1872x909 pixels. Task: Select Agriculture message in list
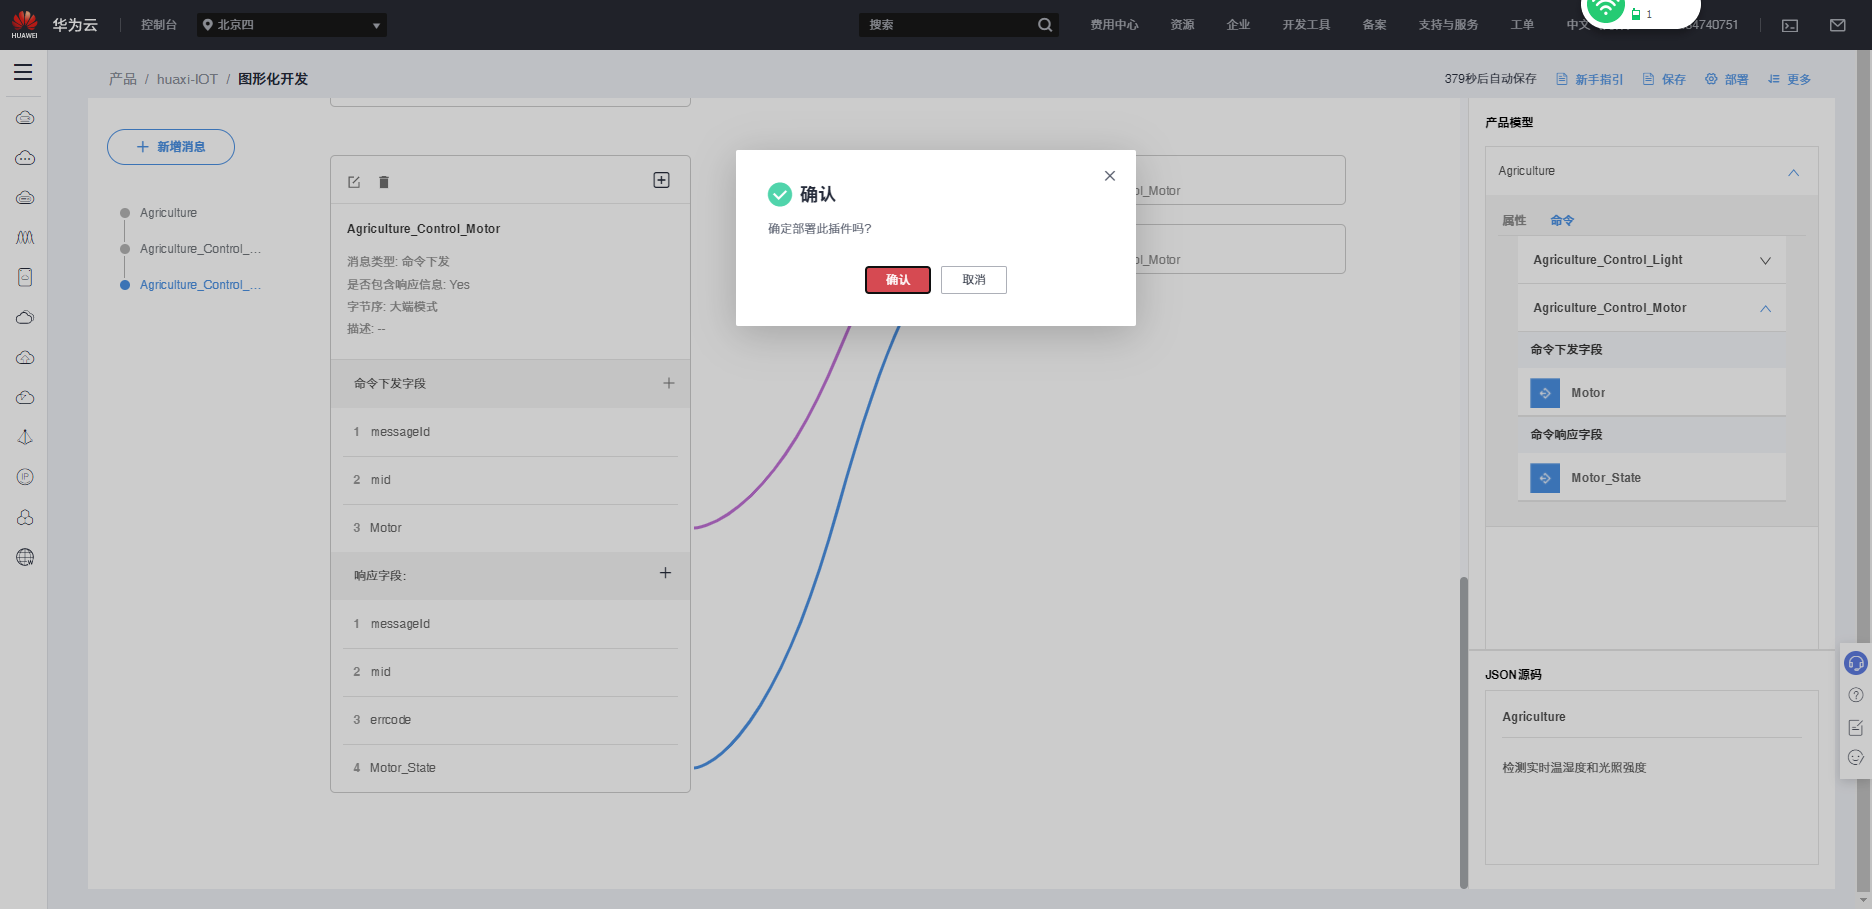168,213
